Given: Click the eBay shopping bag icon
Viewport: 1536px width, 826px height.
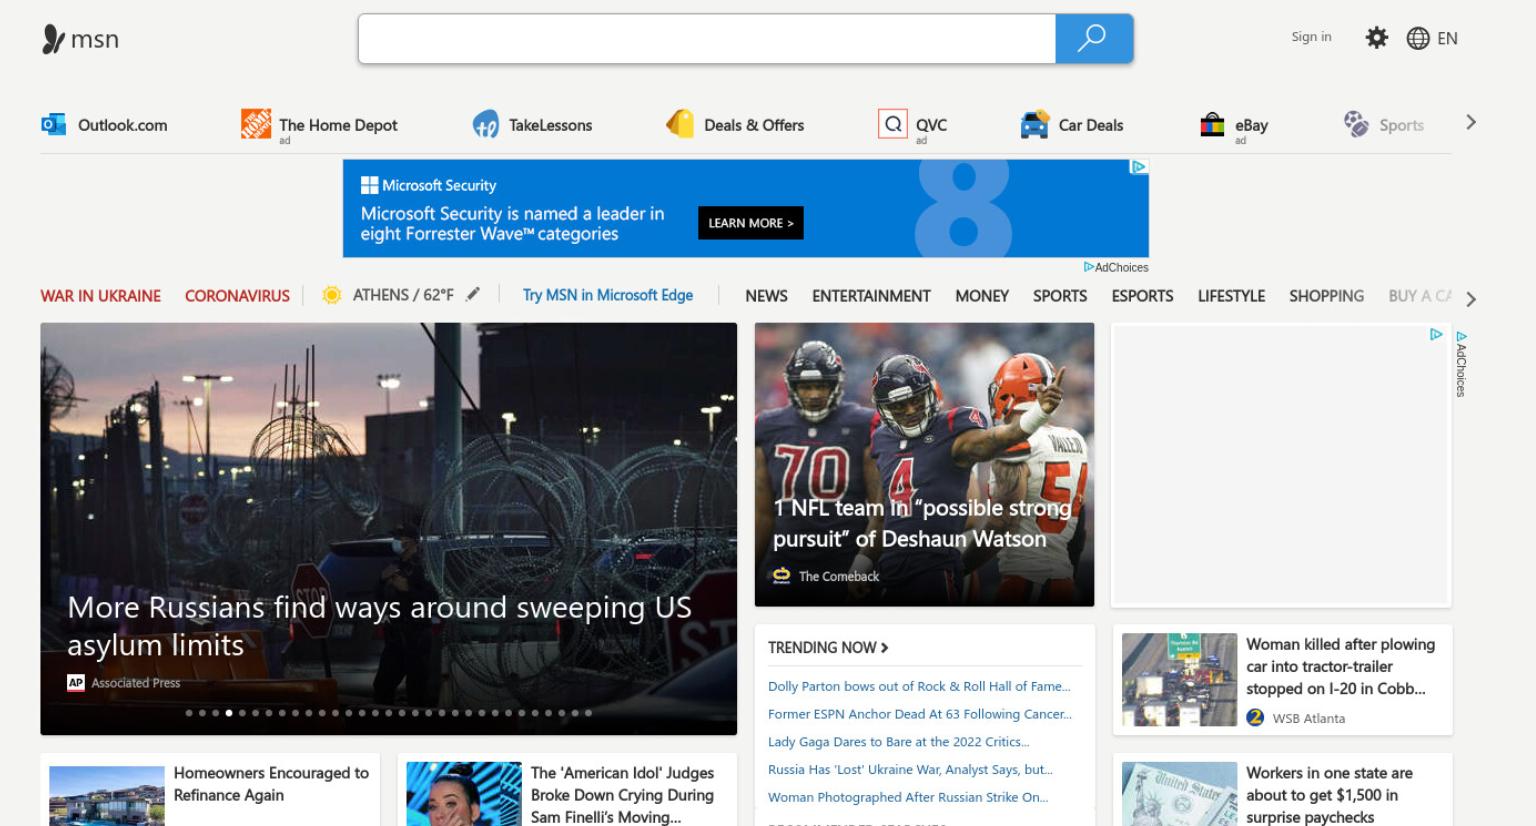Looking at the screenshot, I should pos(1212,125).
